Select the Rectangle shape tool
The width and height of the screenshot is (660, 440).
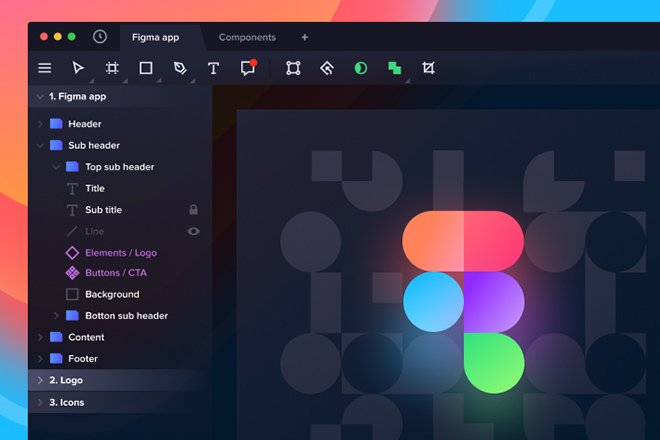[146, 68]
